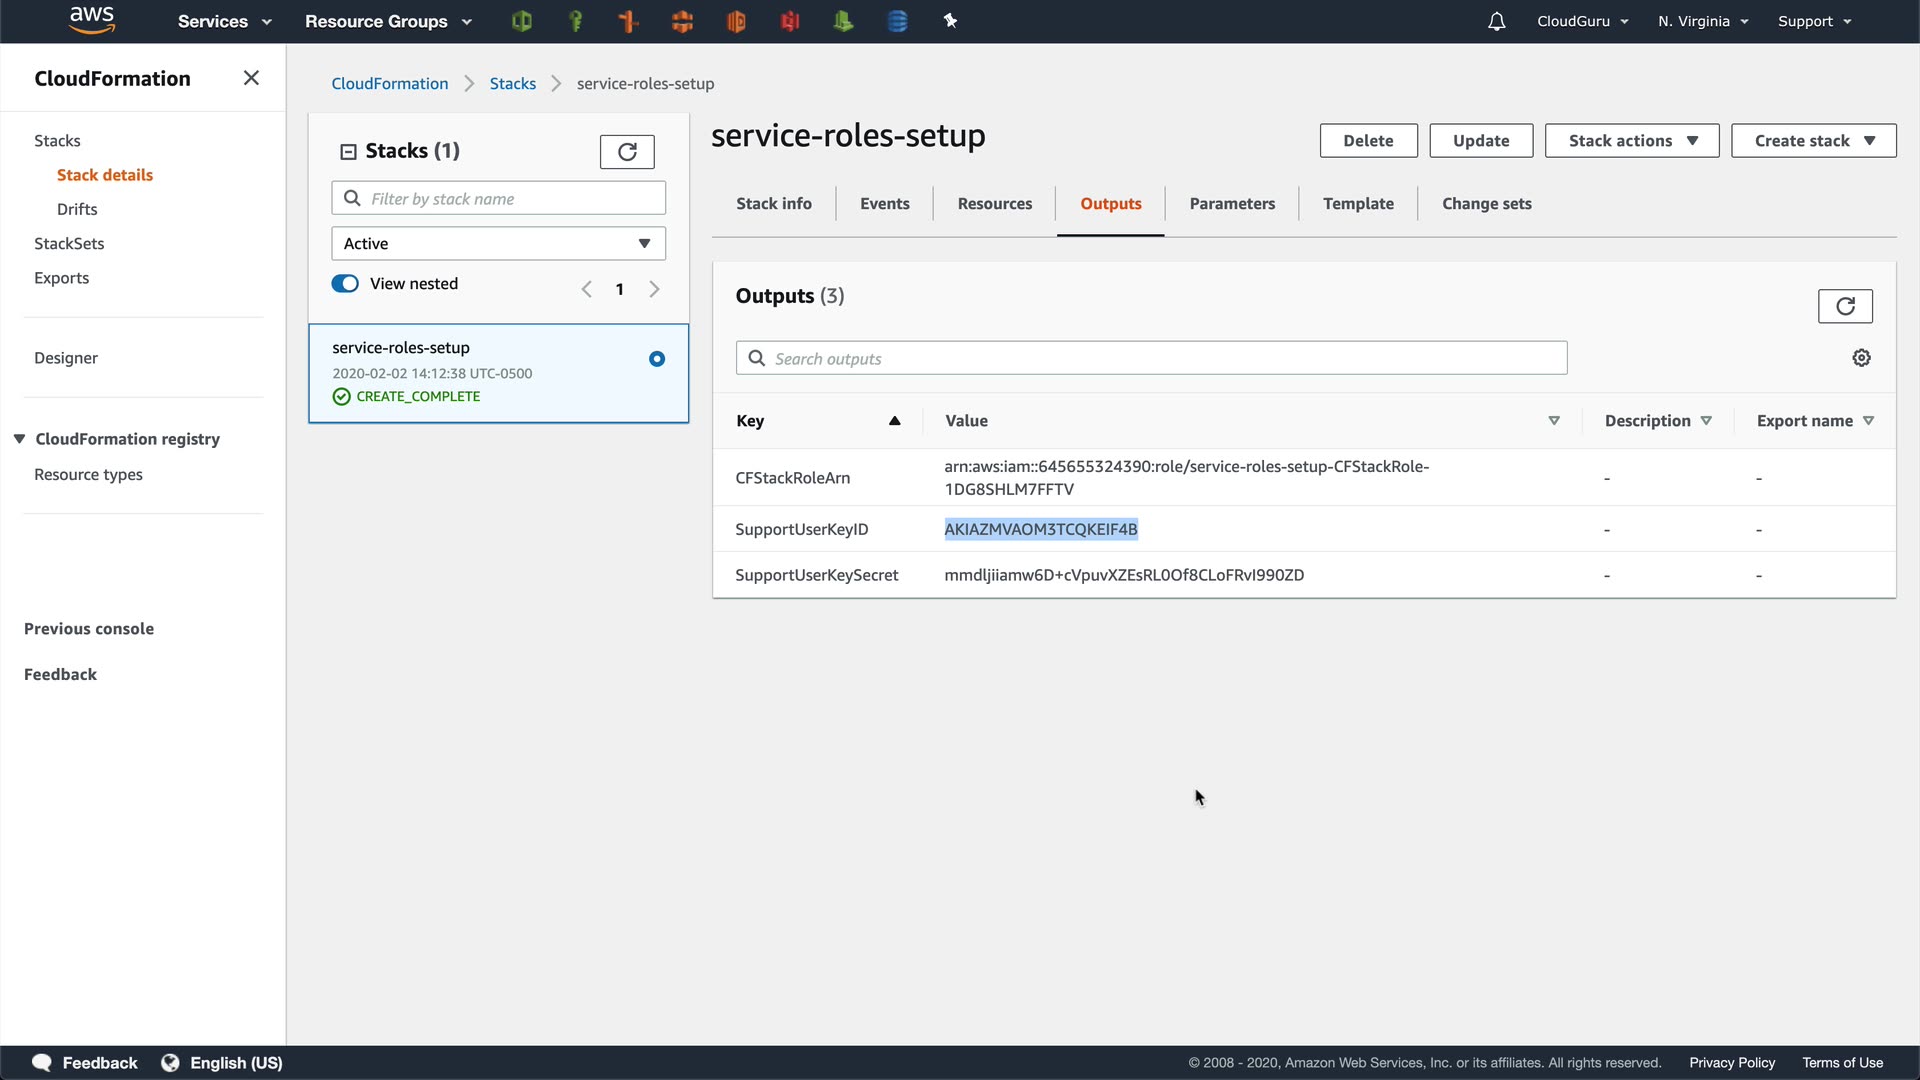
Task: Click the AWS logo home icon
Action: click(x=92, y=20)
